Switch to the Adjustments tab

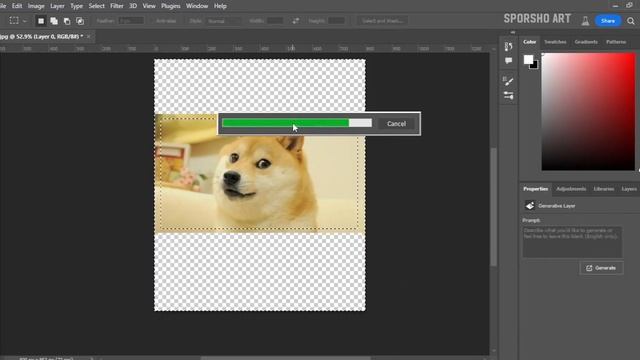571,189
